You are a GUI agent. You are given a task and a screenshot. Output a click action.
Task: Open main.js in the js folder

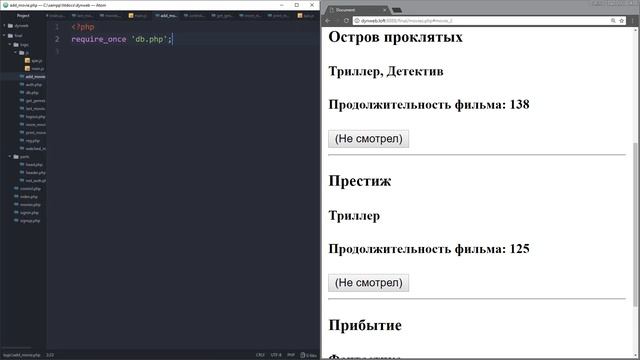click(x=34, y=69)
